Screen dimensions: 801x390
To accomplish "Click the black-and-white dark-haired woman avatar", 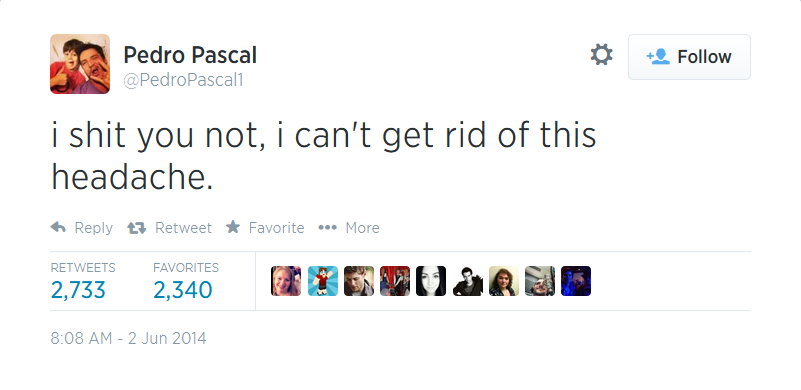I will pos(431,281).
